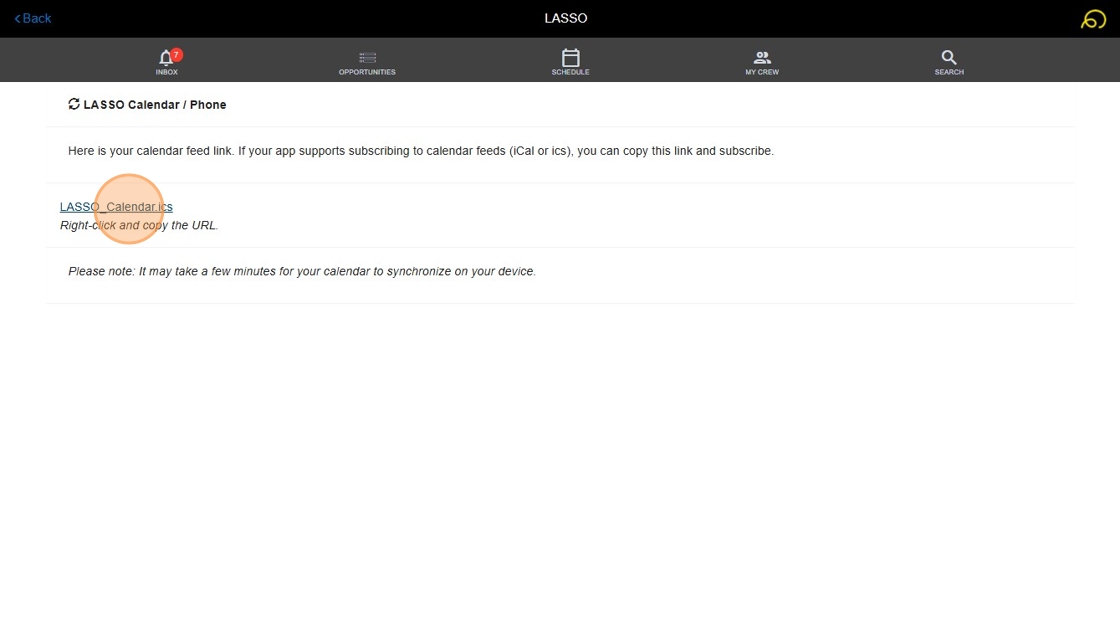This screenshot has width=1120, height=626.
Task: Click the LASSO Calendar / Phone heading
Action: (154, 104)
